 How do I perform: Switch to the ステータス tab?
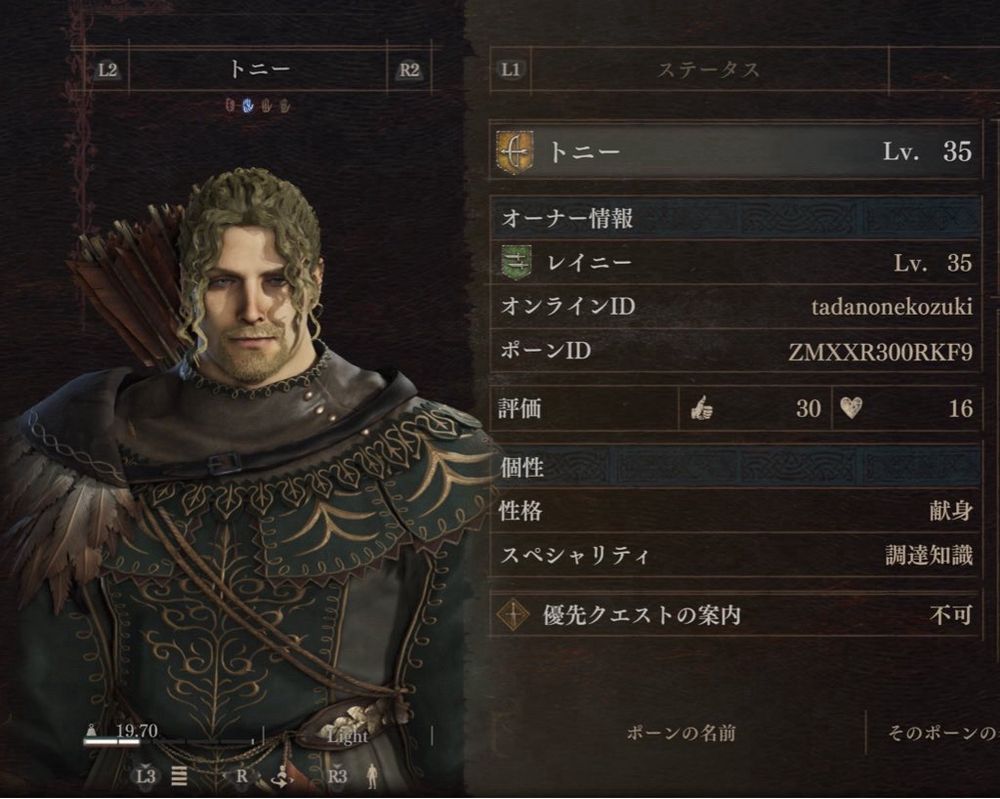(x=708, y=69)
